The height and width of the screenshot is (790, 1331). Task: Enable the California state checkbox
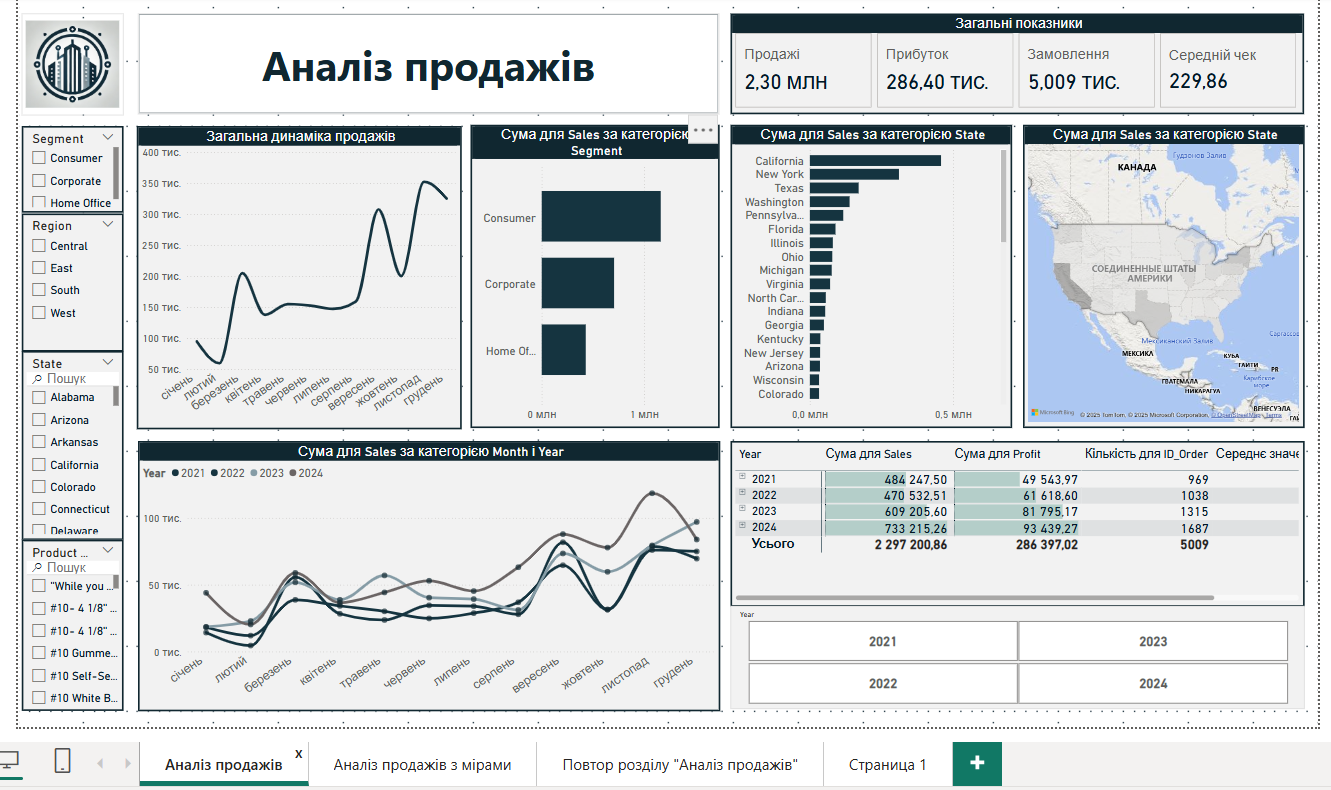click(39, 465)
